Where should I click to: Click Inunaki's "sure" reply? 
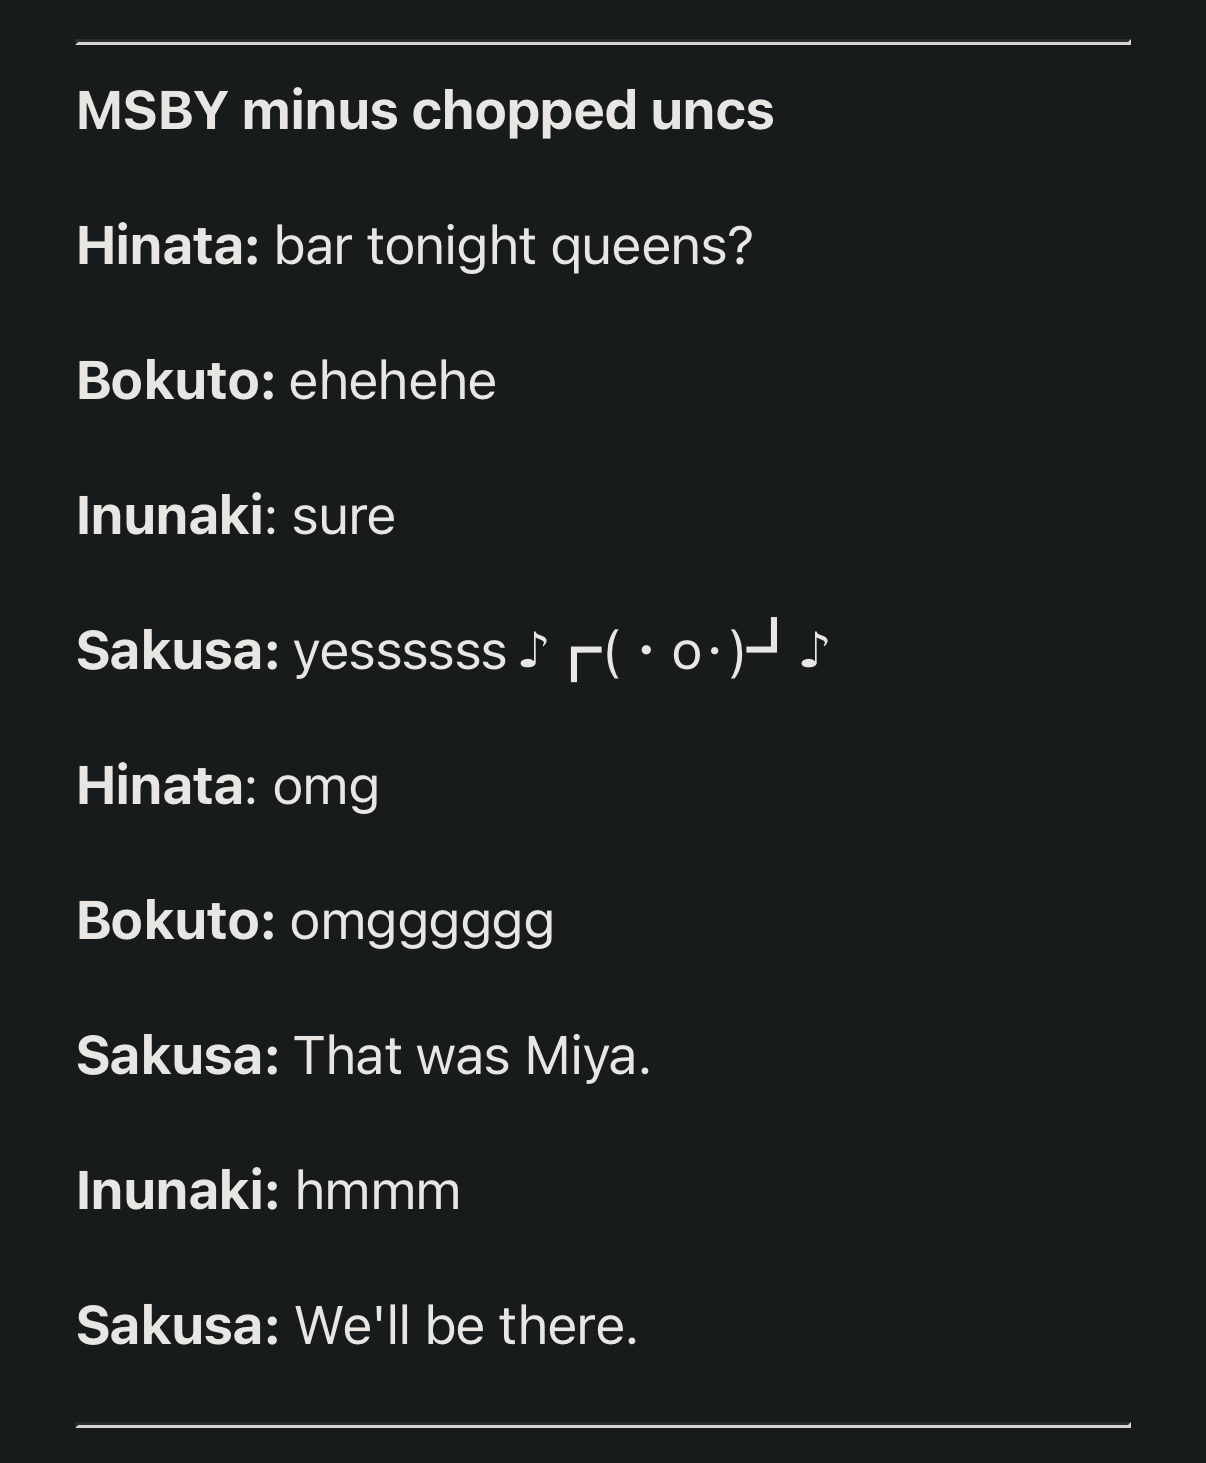[x=344, y=516]
